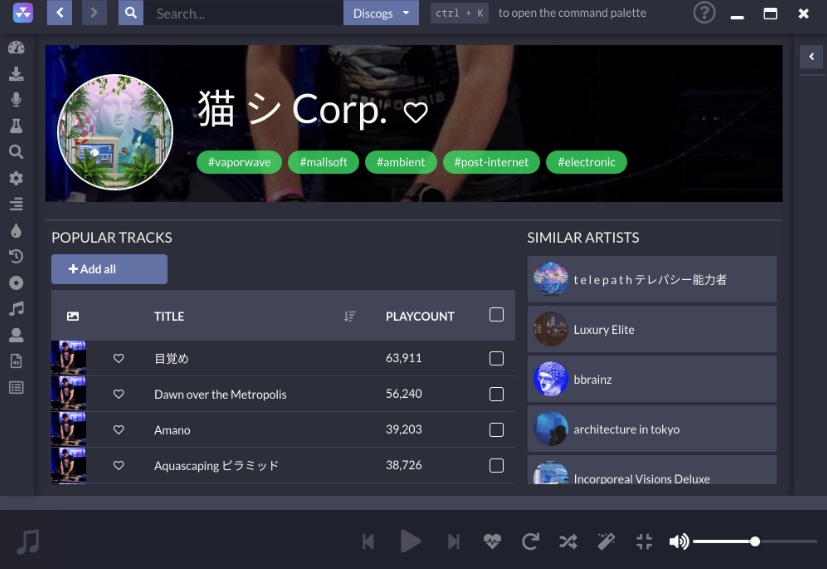Open the Dashboard from the sidebar
Viewport: 827px width, 569px height.
(16, 48)
